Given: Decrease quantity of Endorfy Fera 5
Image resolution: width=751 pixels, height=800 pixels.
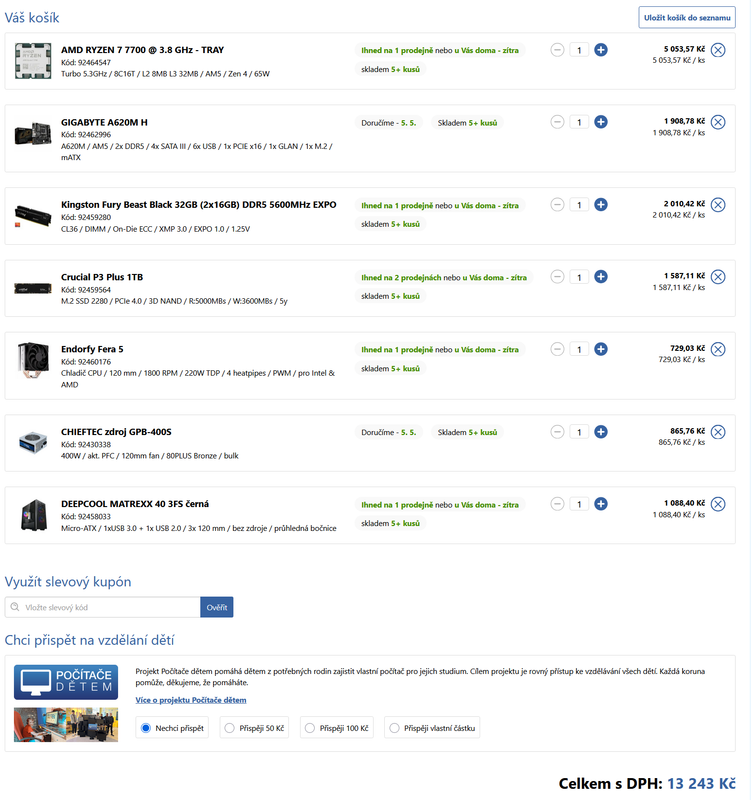Looking at the screenshot, I should point(557,349).
